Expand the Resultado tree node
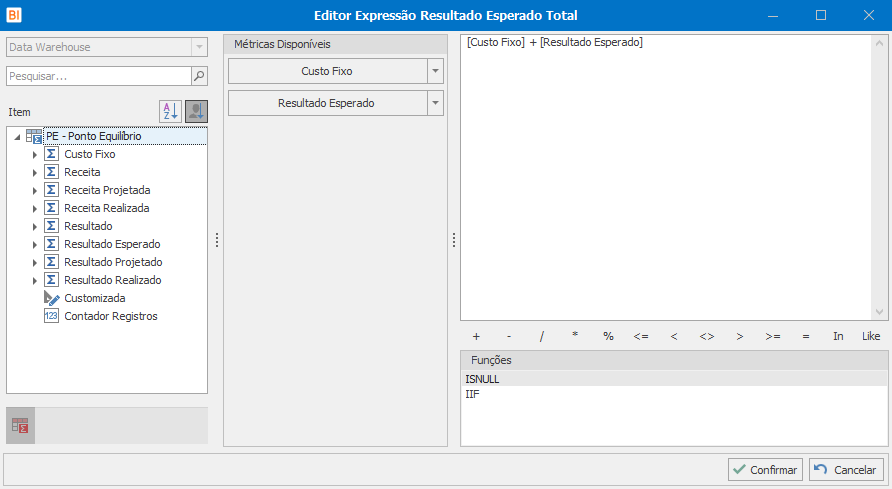Screen dimensions: 892x489 coord(35,226)
